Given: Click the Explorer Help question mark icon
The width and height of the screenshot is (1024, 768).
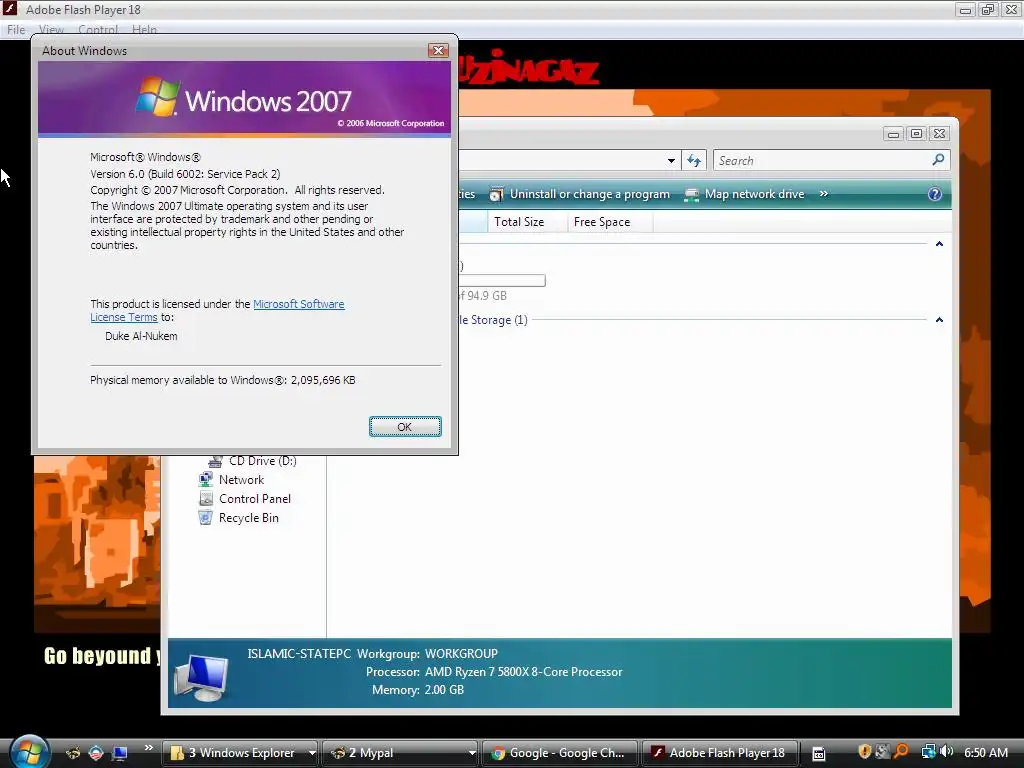Looking at the screenshot, I should click(935, 194).
